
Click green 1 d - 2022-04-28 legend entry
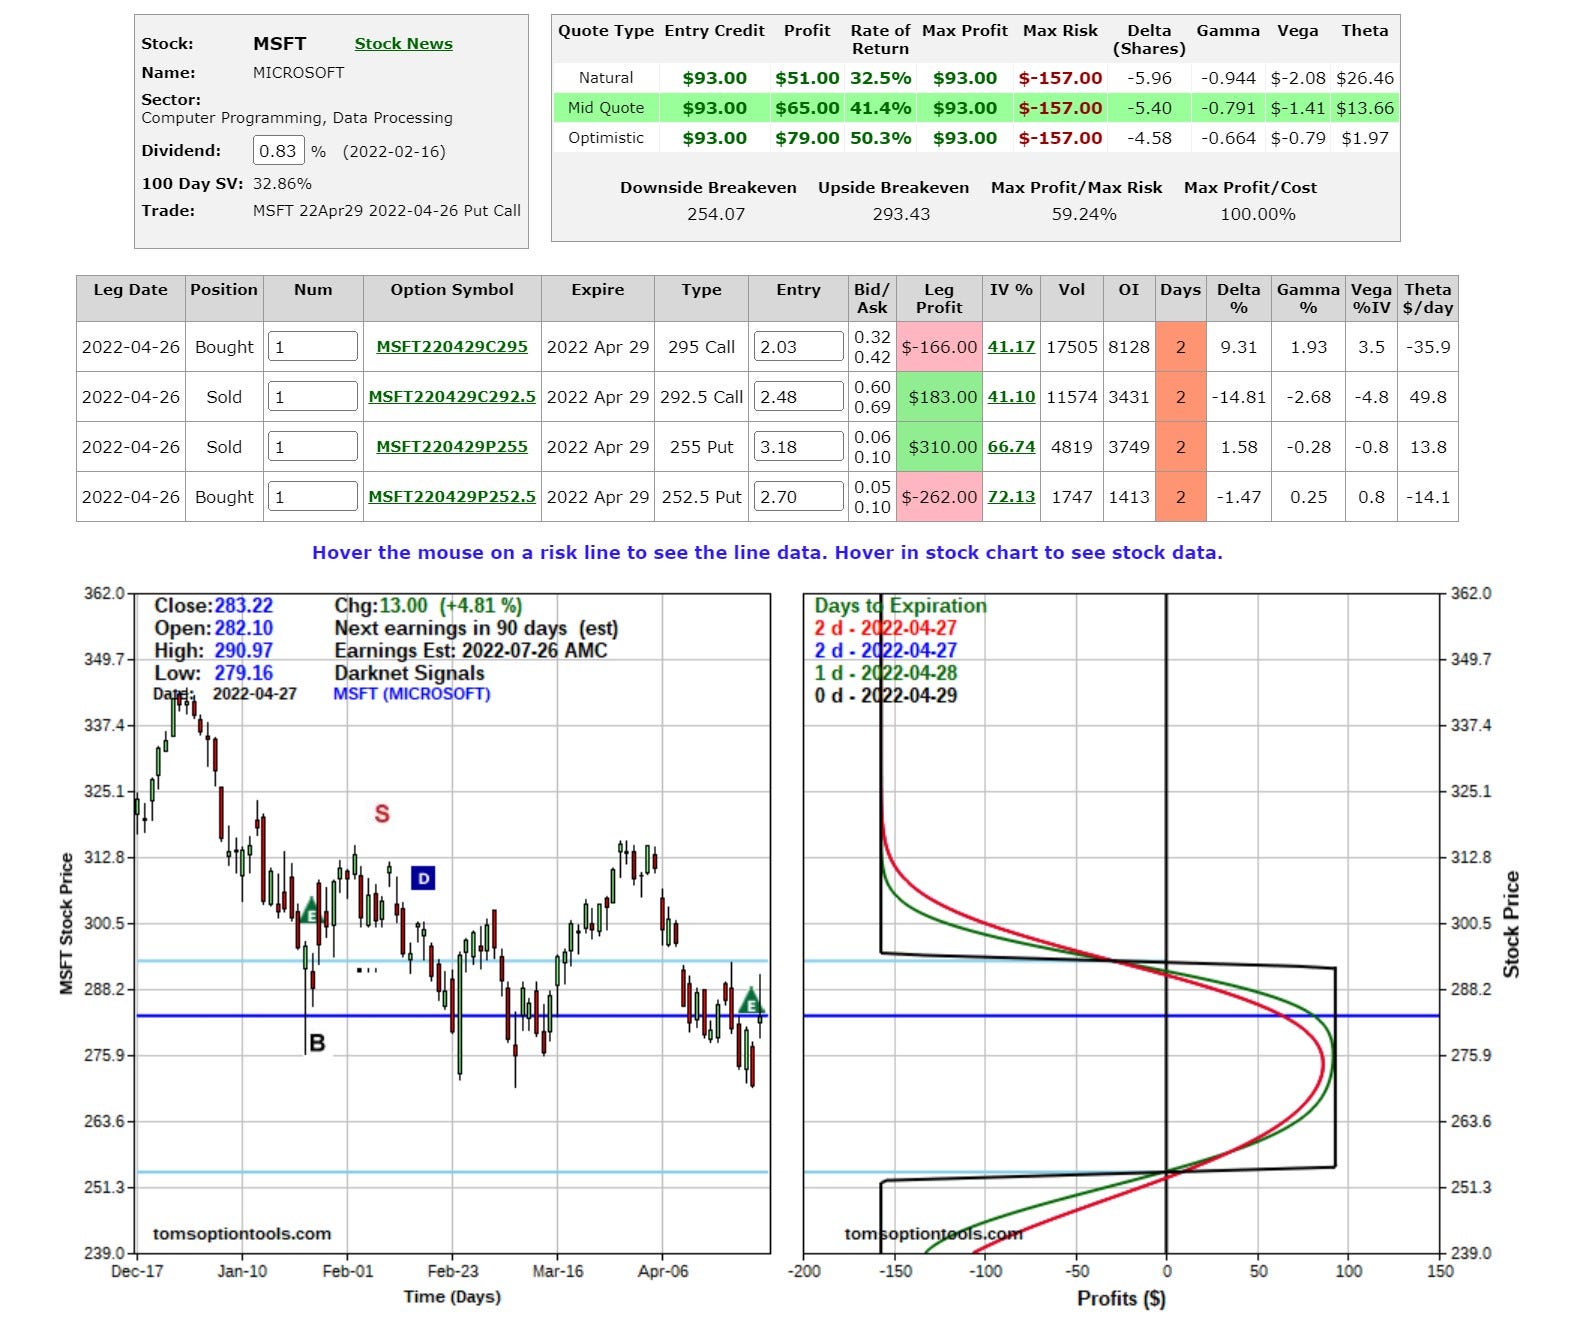click(x=885, y=673)
